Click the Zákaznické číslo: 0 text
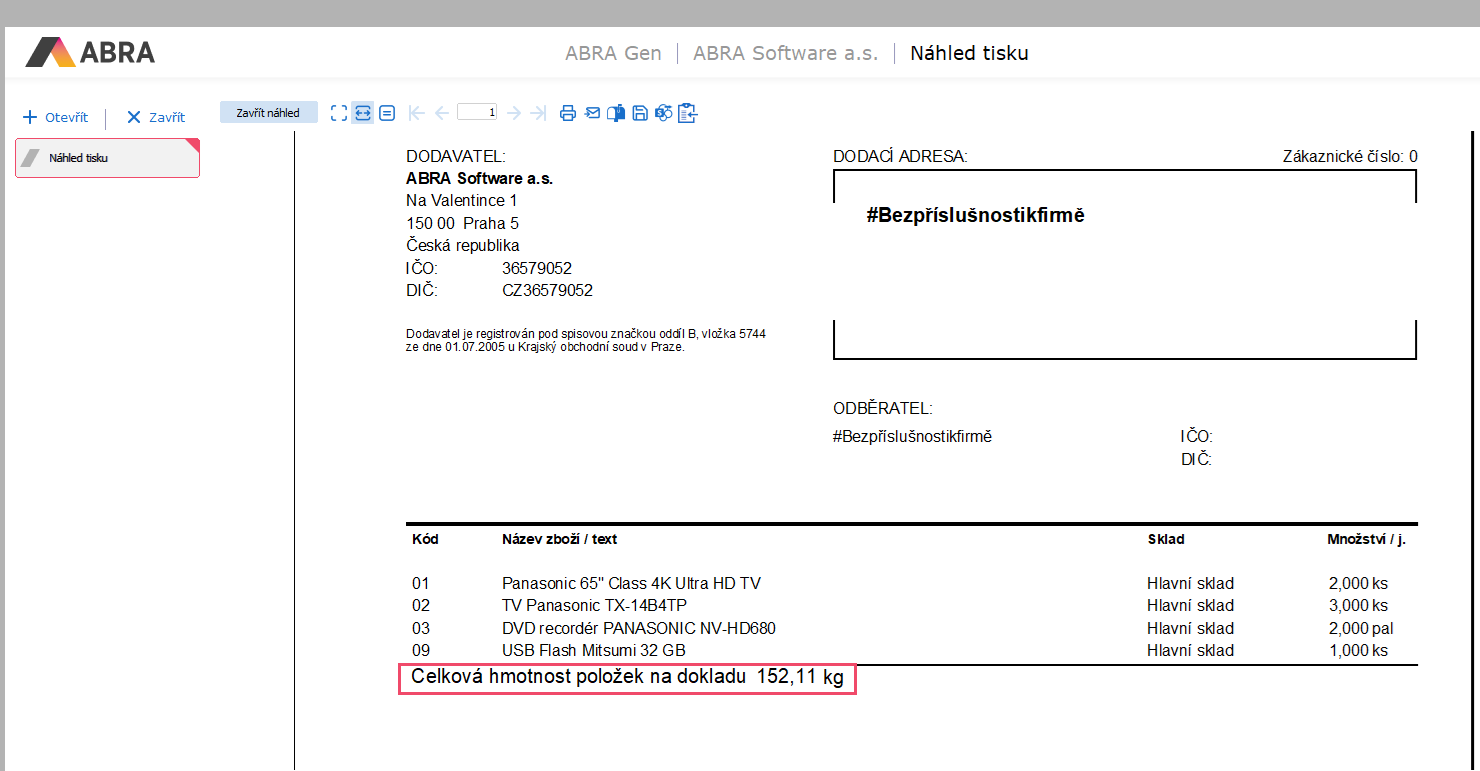 point(1350,156)
